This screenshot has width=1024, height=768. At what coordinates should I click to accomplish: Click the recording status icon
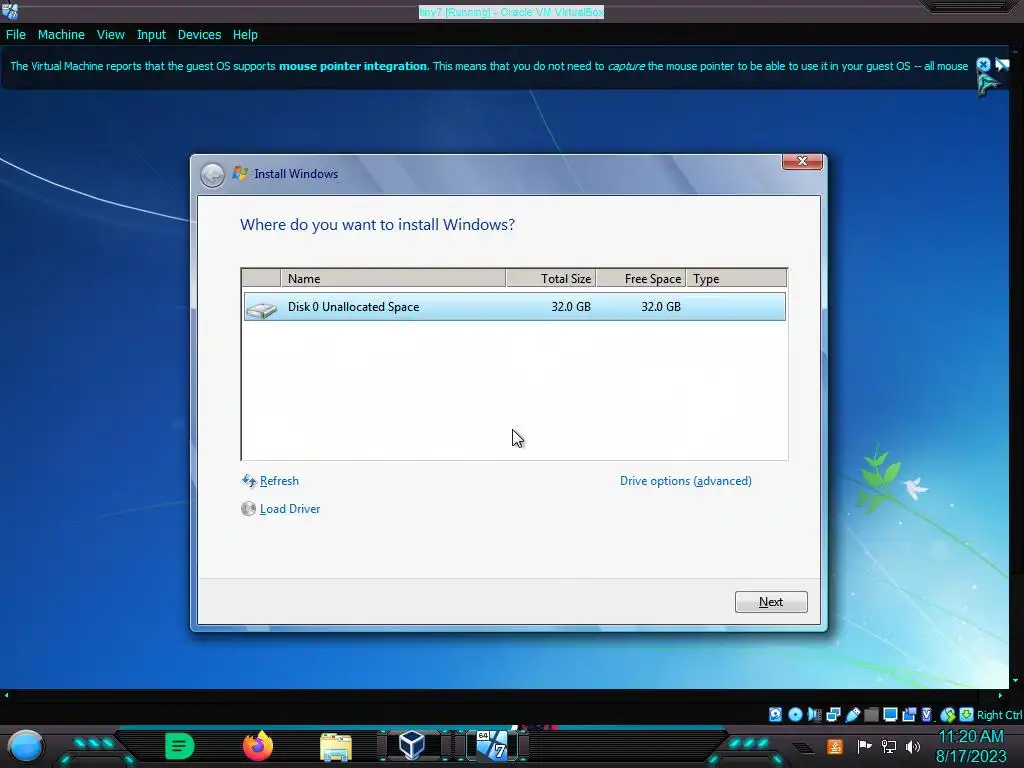(909, 714)
